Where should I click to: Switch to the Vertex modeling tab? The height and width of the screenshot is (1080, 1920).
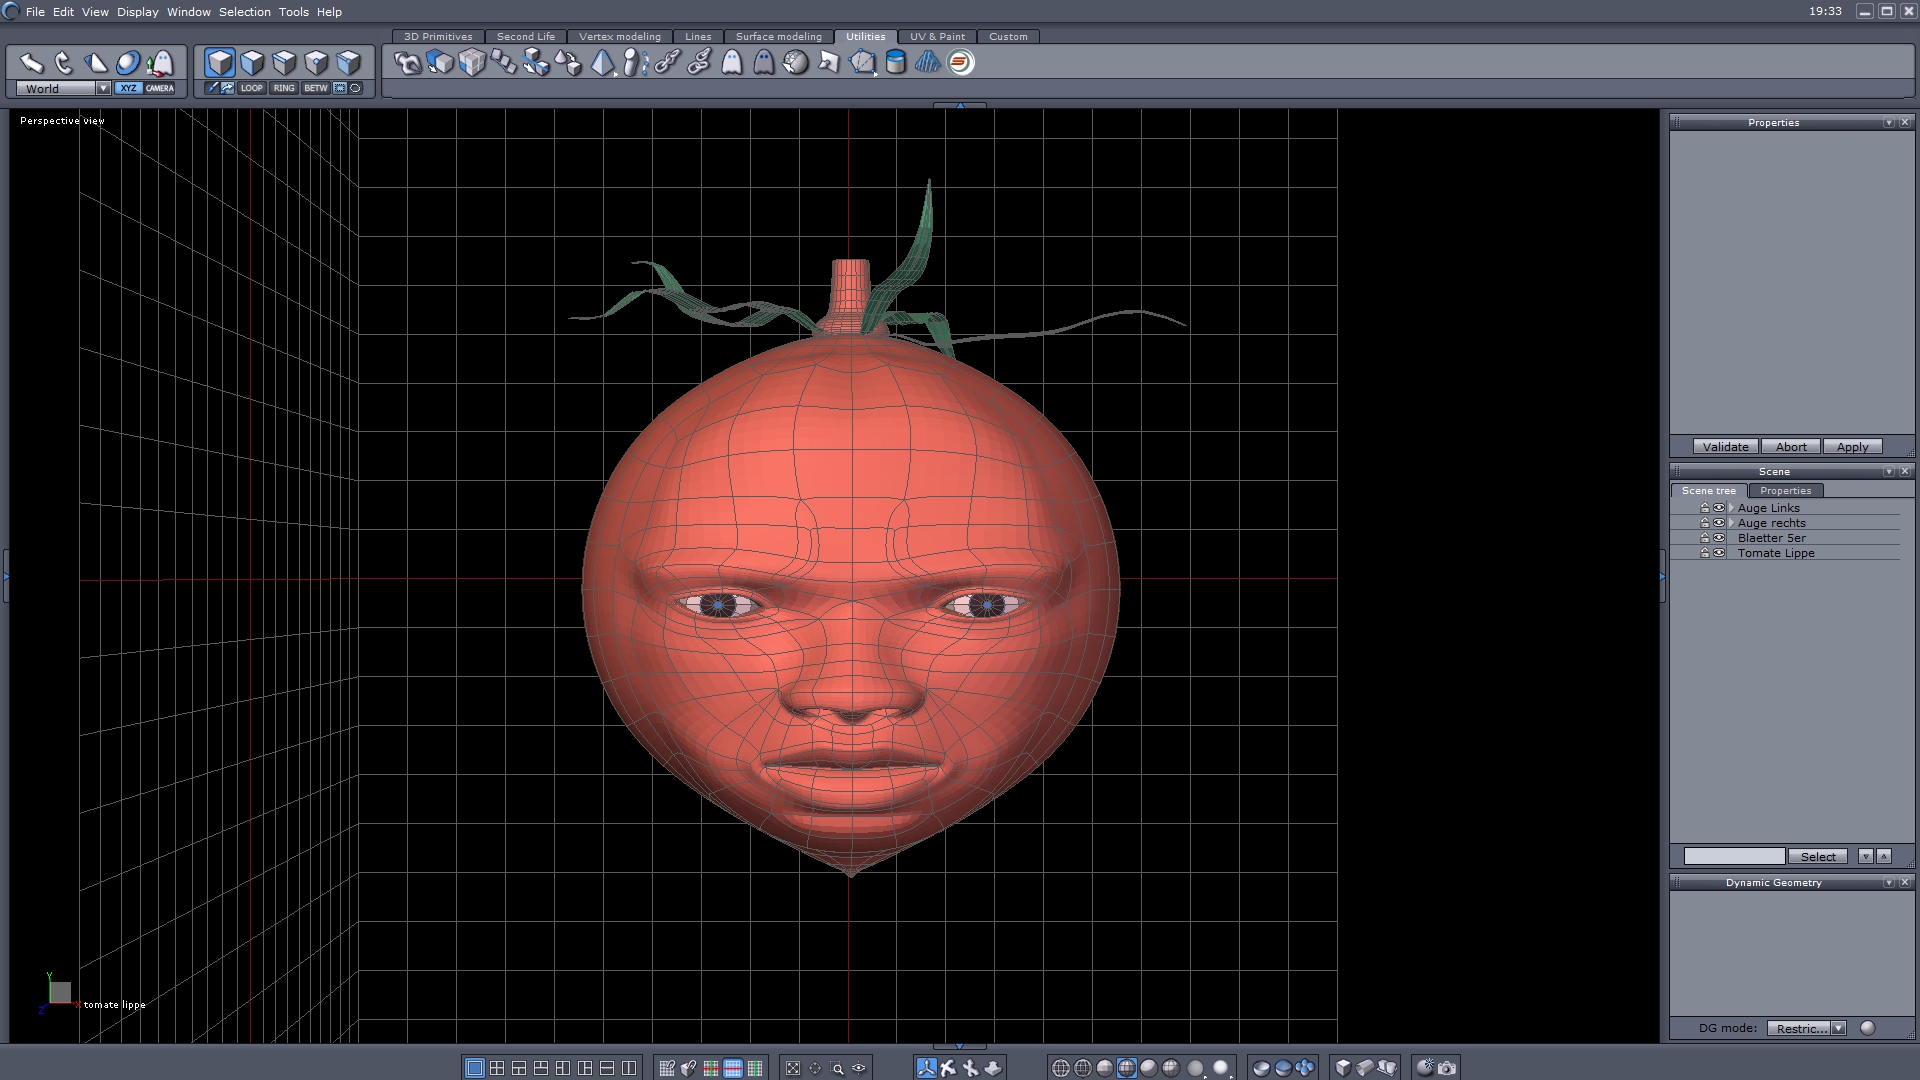619,36
